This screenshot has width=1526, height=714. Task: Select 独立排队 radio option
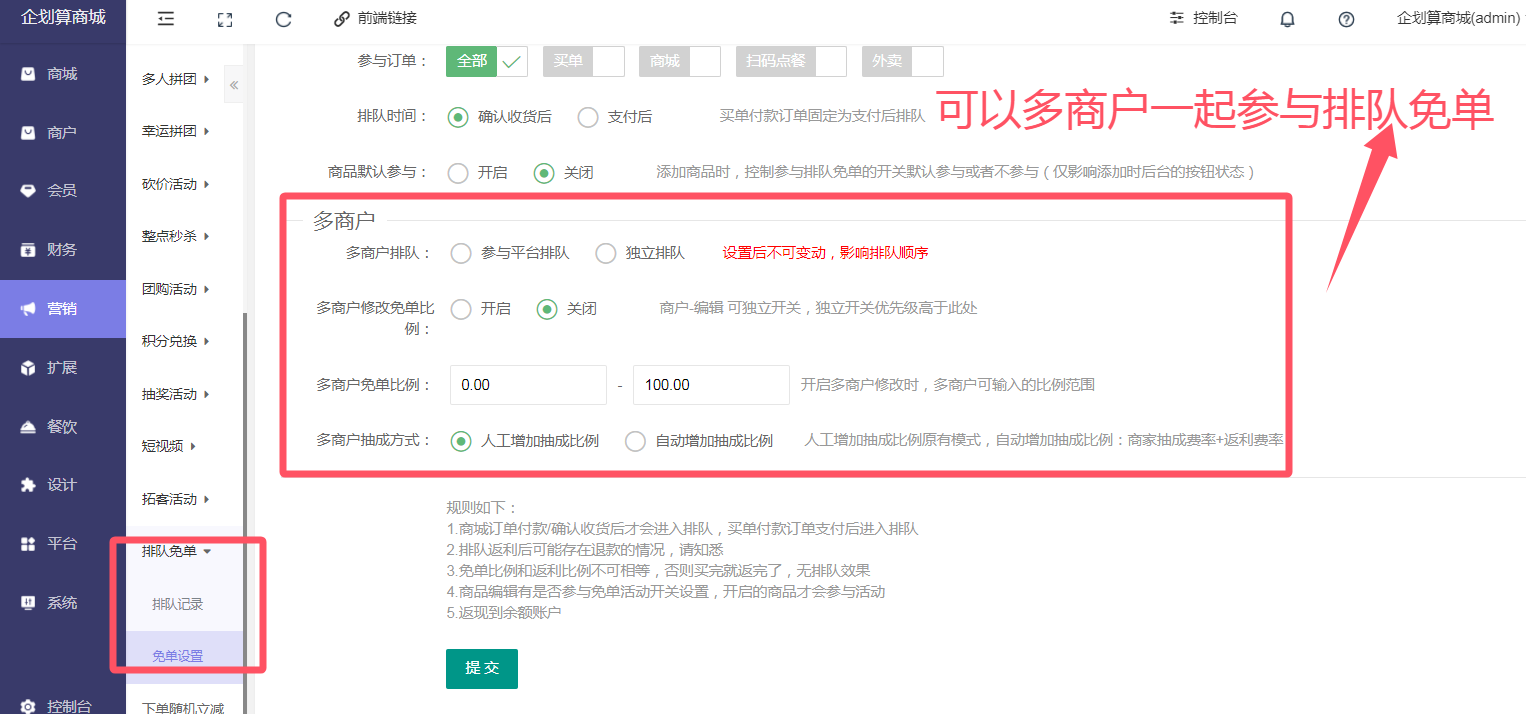point(605,254)
